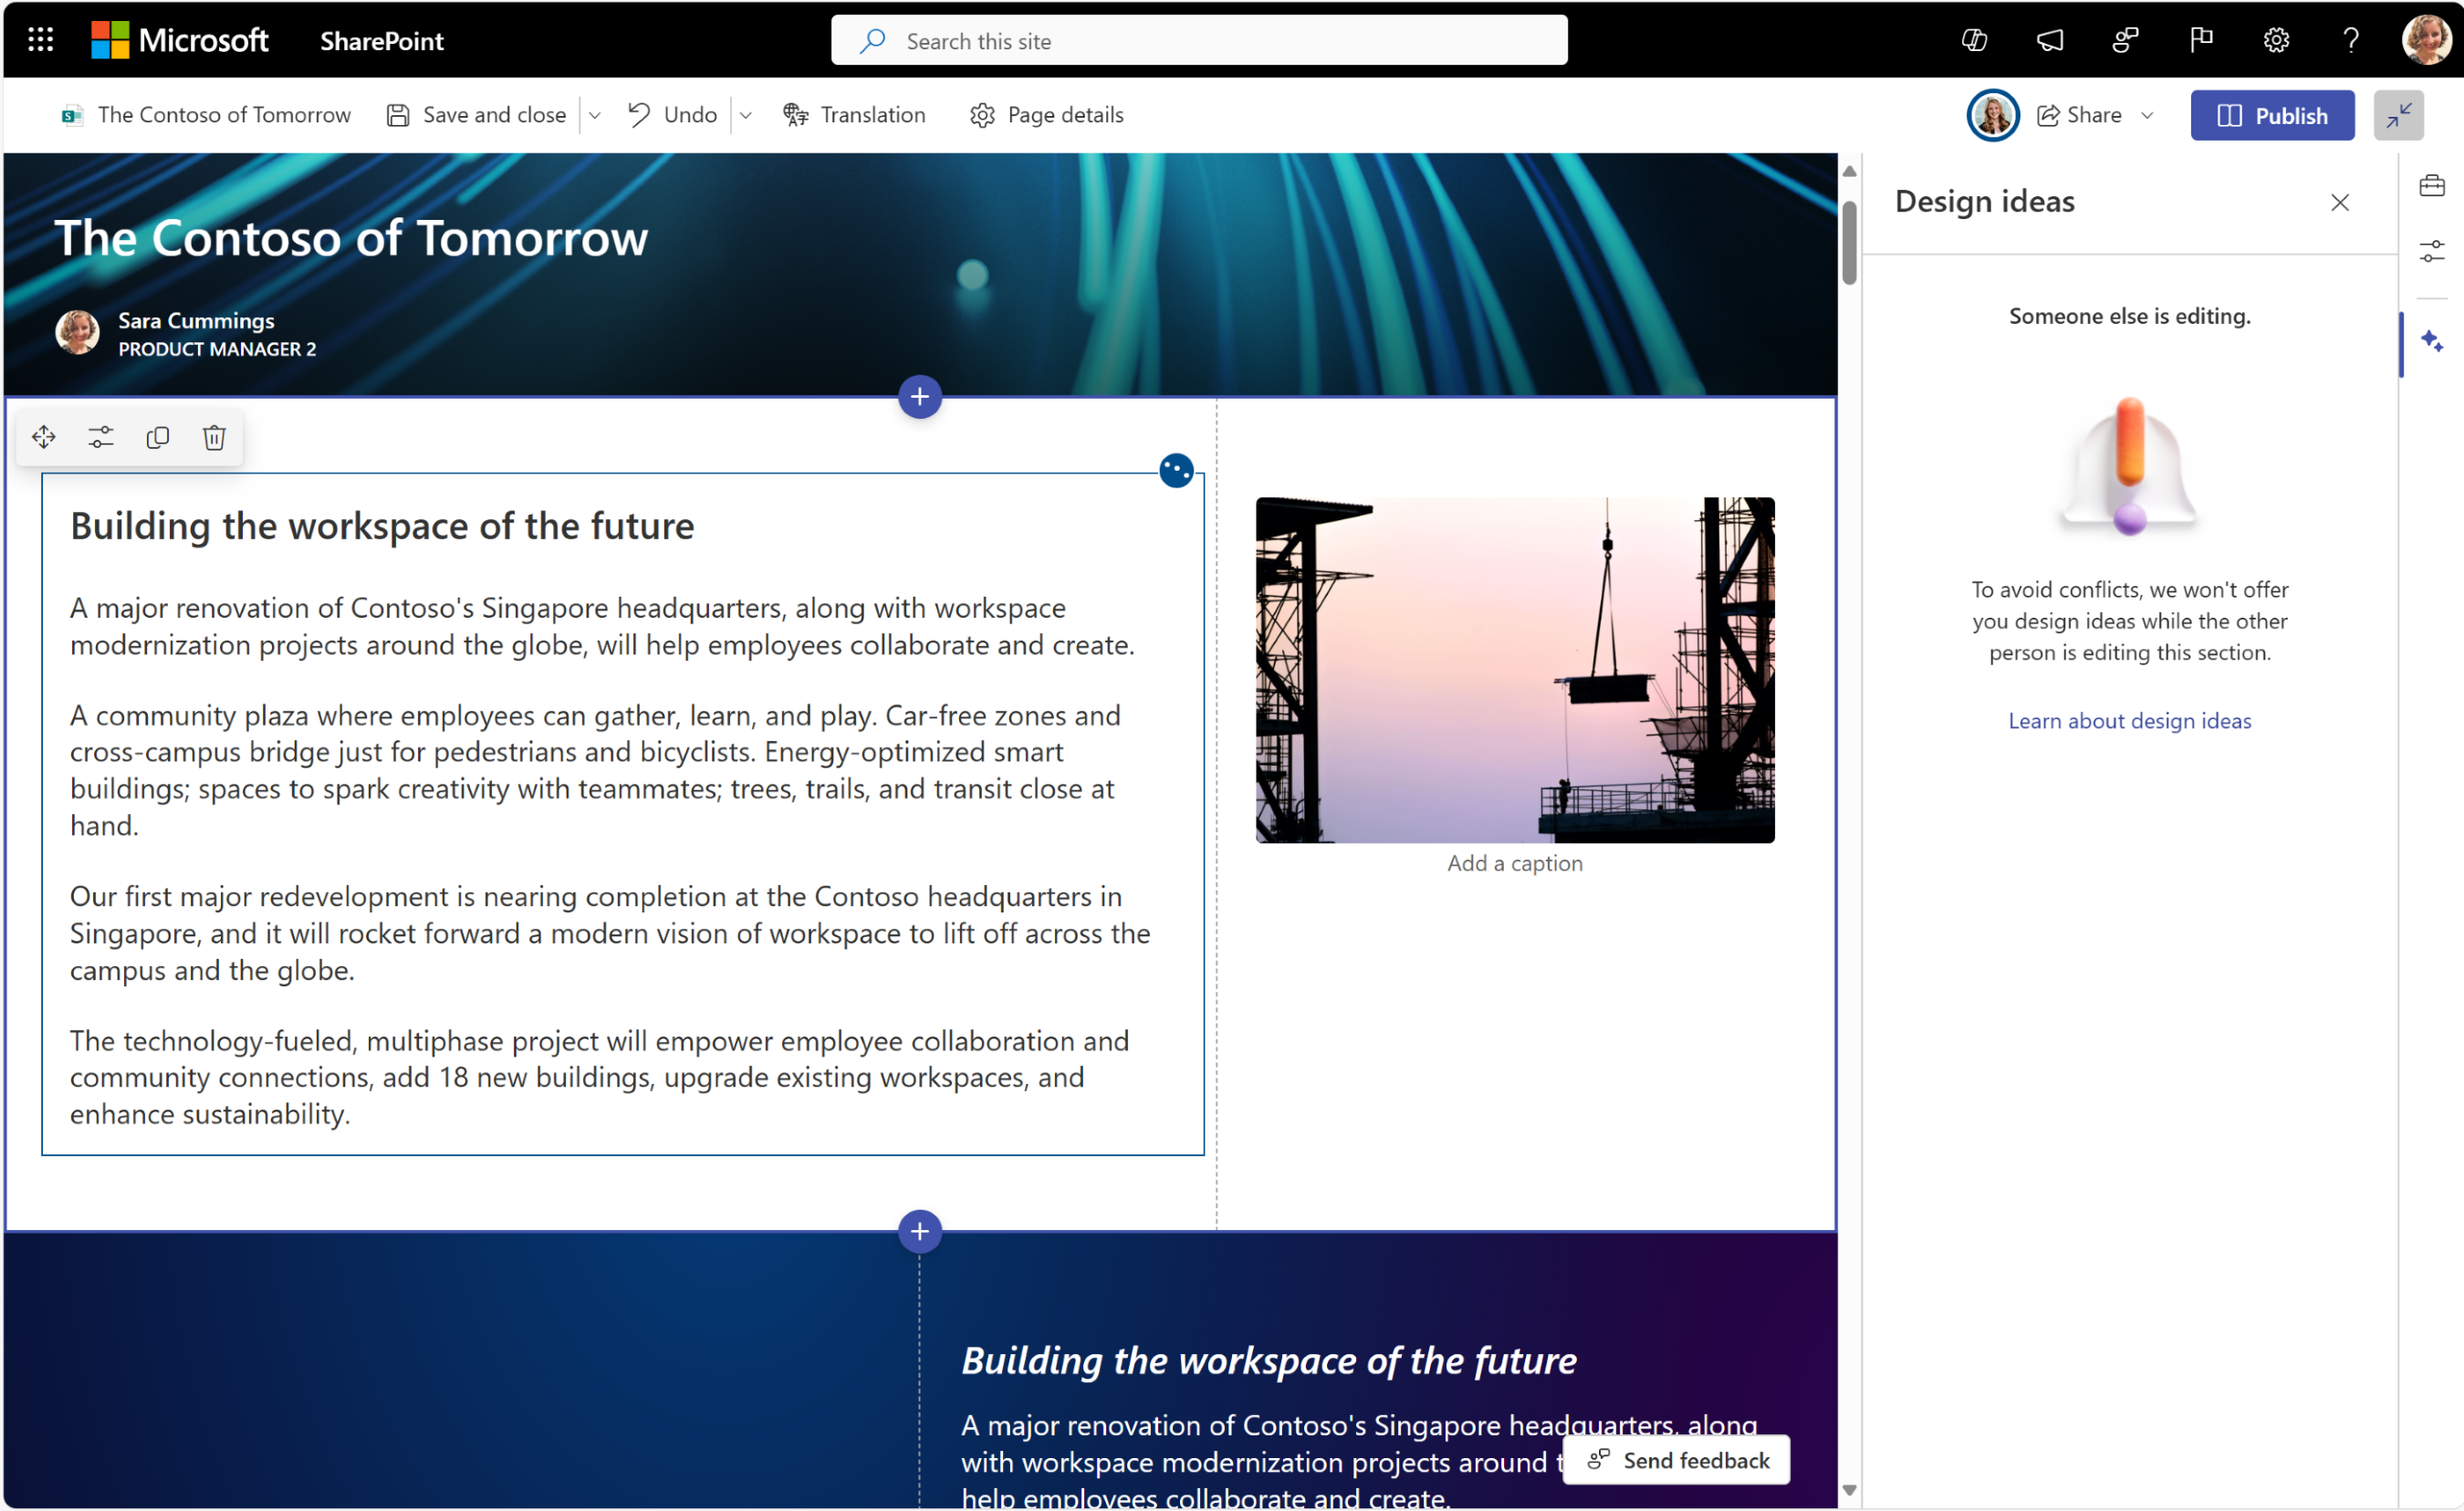The width and height of the screenshot is (2464, 1511).
Task: Open Undo history dropdown arrow
Action: point(747,114)
